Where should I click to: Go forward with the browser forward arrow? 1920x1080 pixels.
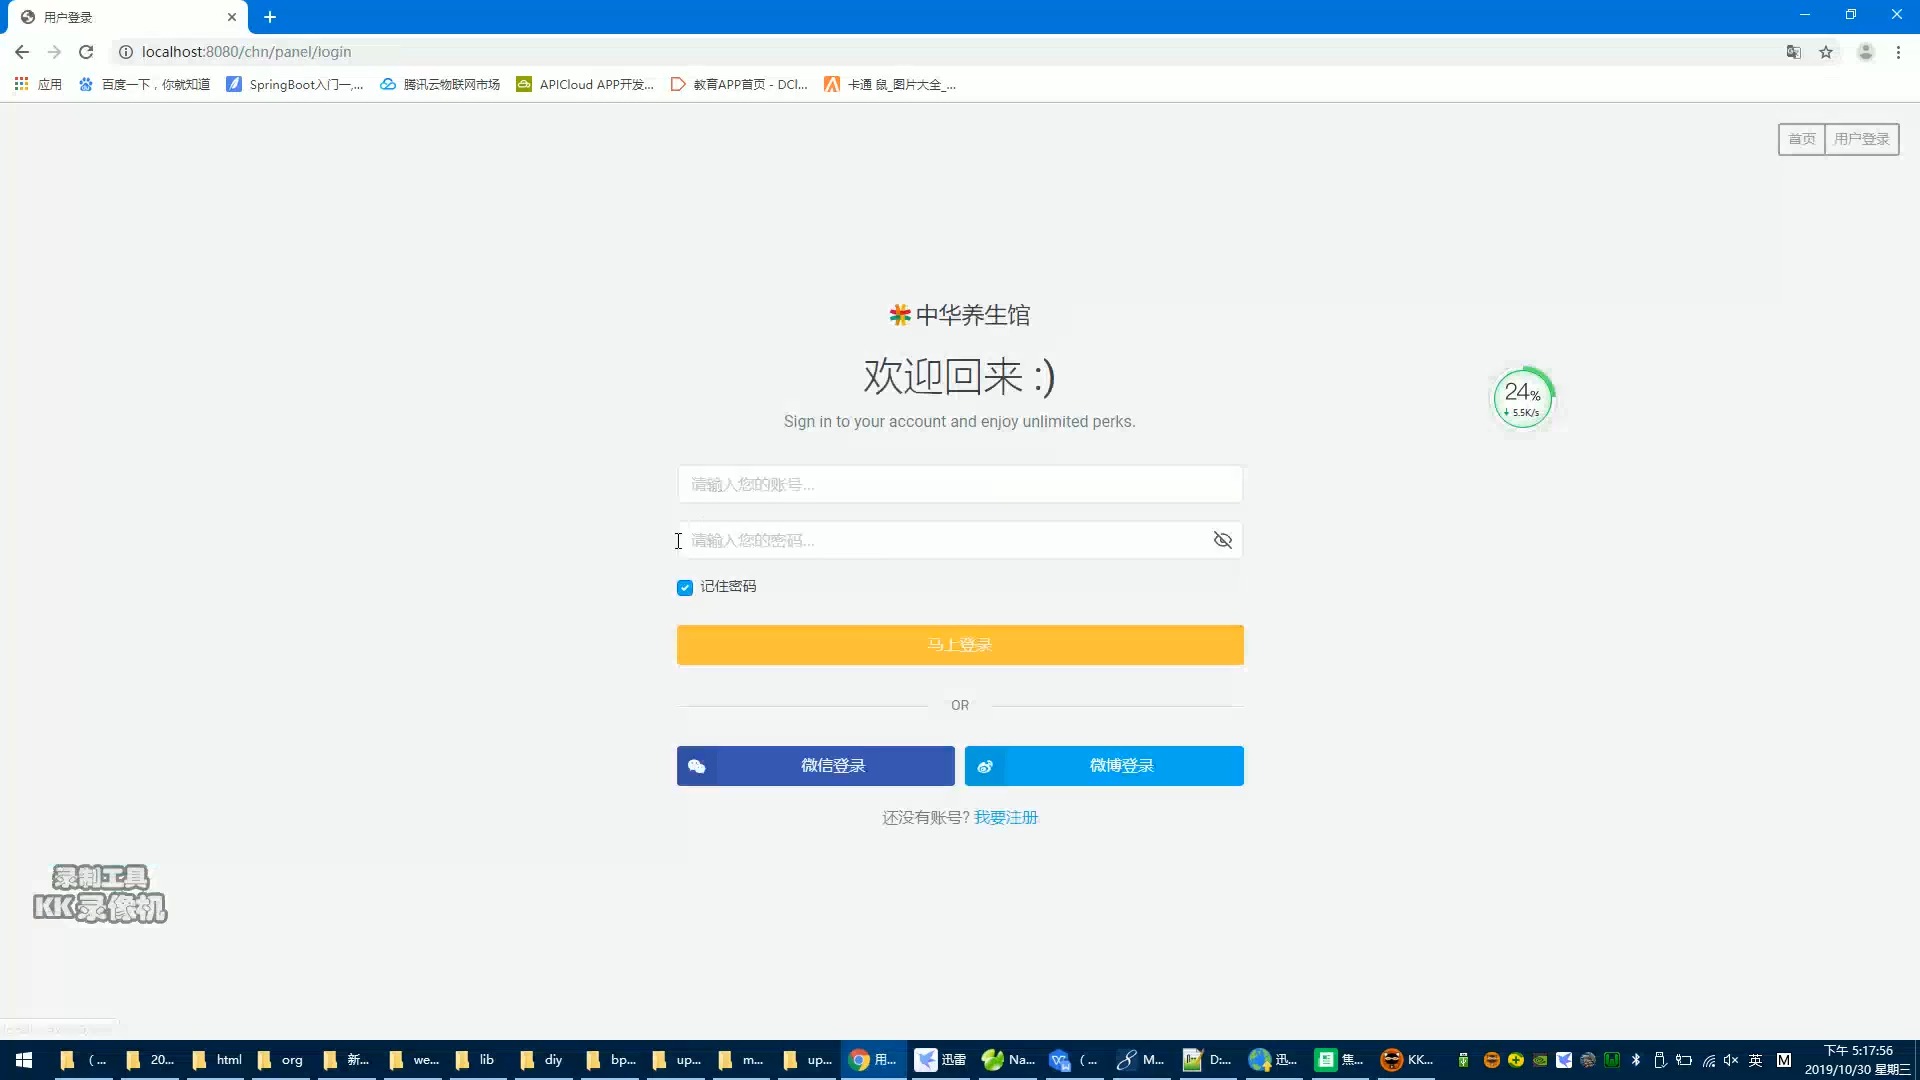54,52
